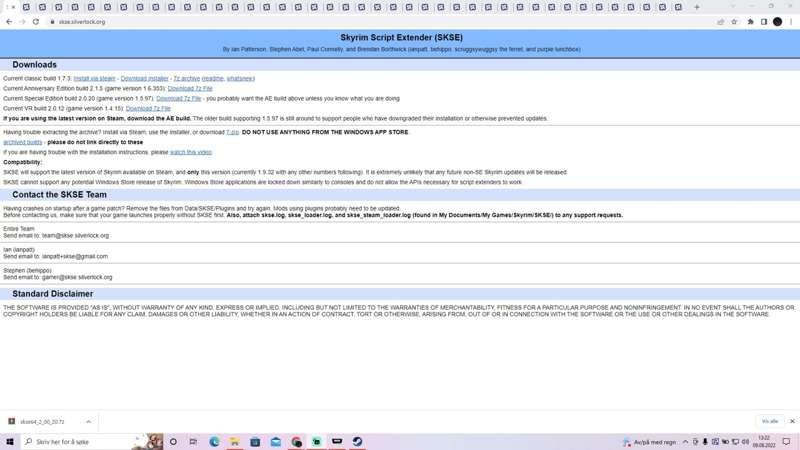The width and height of the screenshot is (800, 450).
Task: Open the 'watch this video' link
Action: coord(190,152)
